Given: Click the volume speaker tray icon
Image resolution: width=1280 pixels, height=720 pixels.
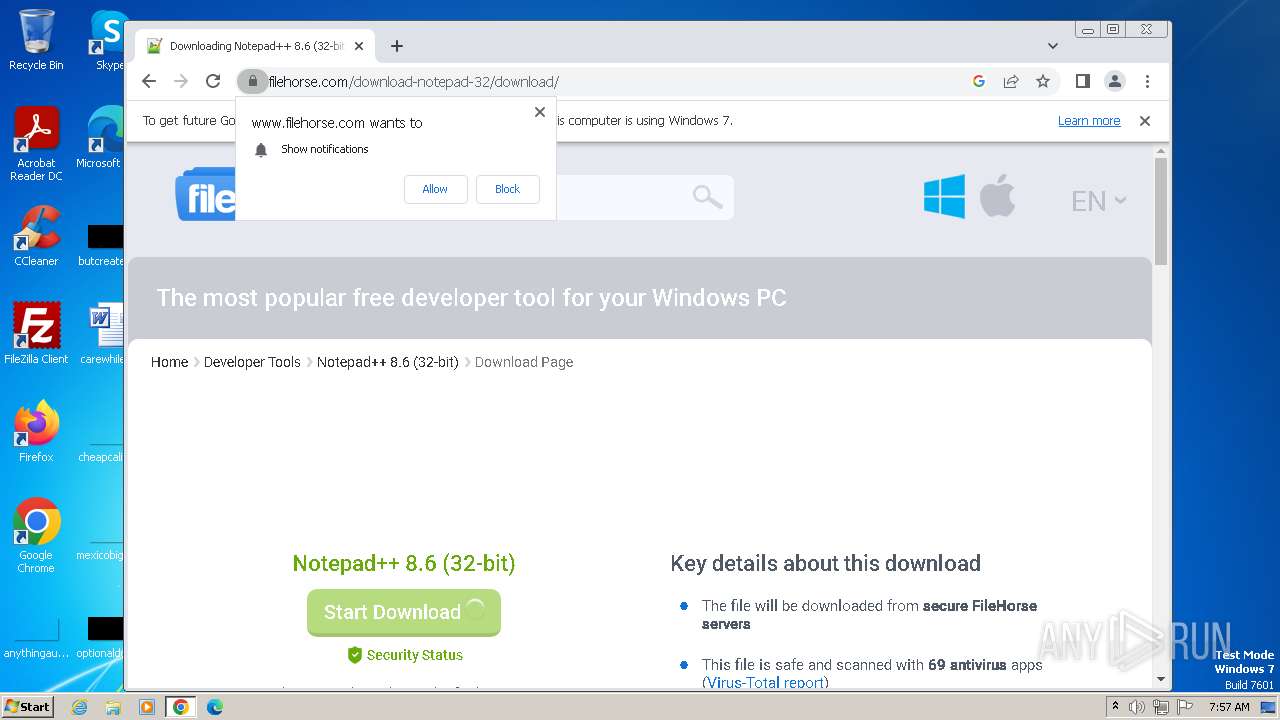Looking at the screenshot, I should click(1137, 707).
